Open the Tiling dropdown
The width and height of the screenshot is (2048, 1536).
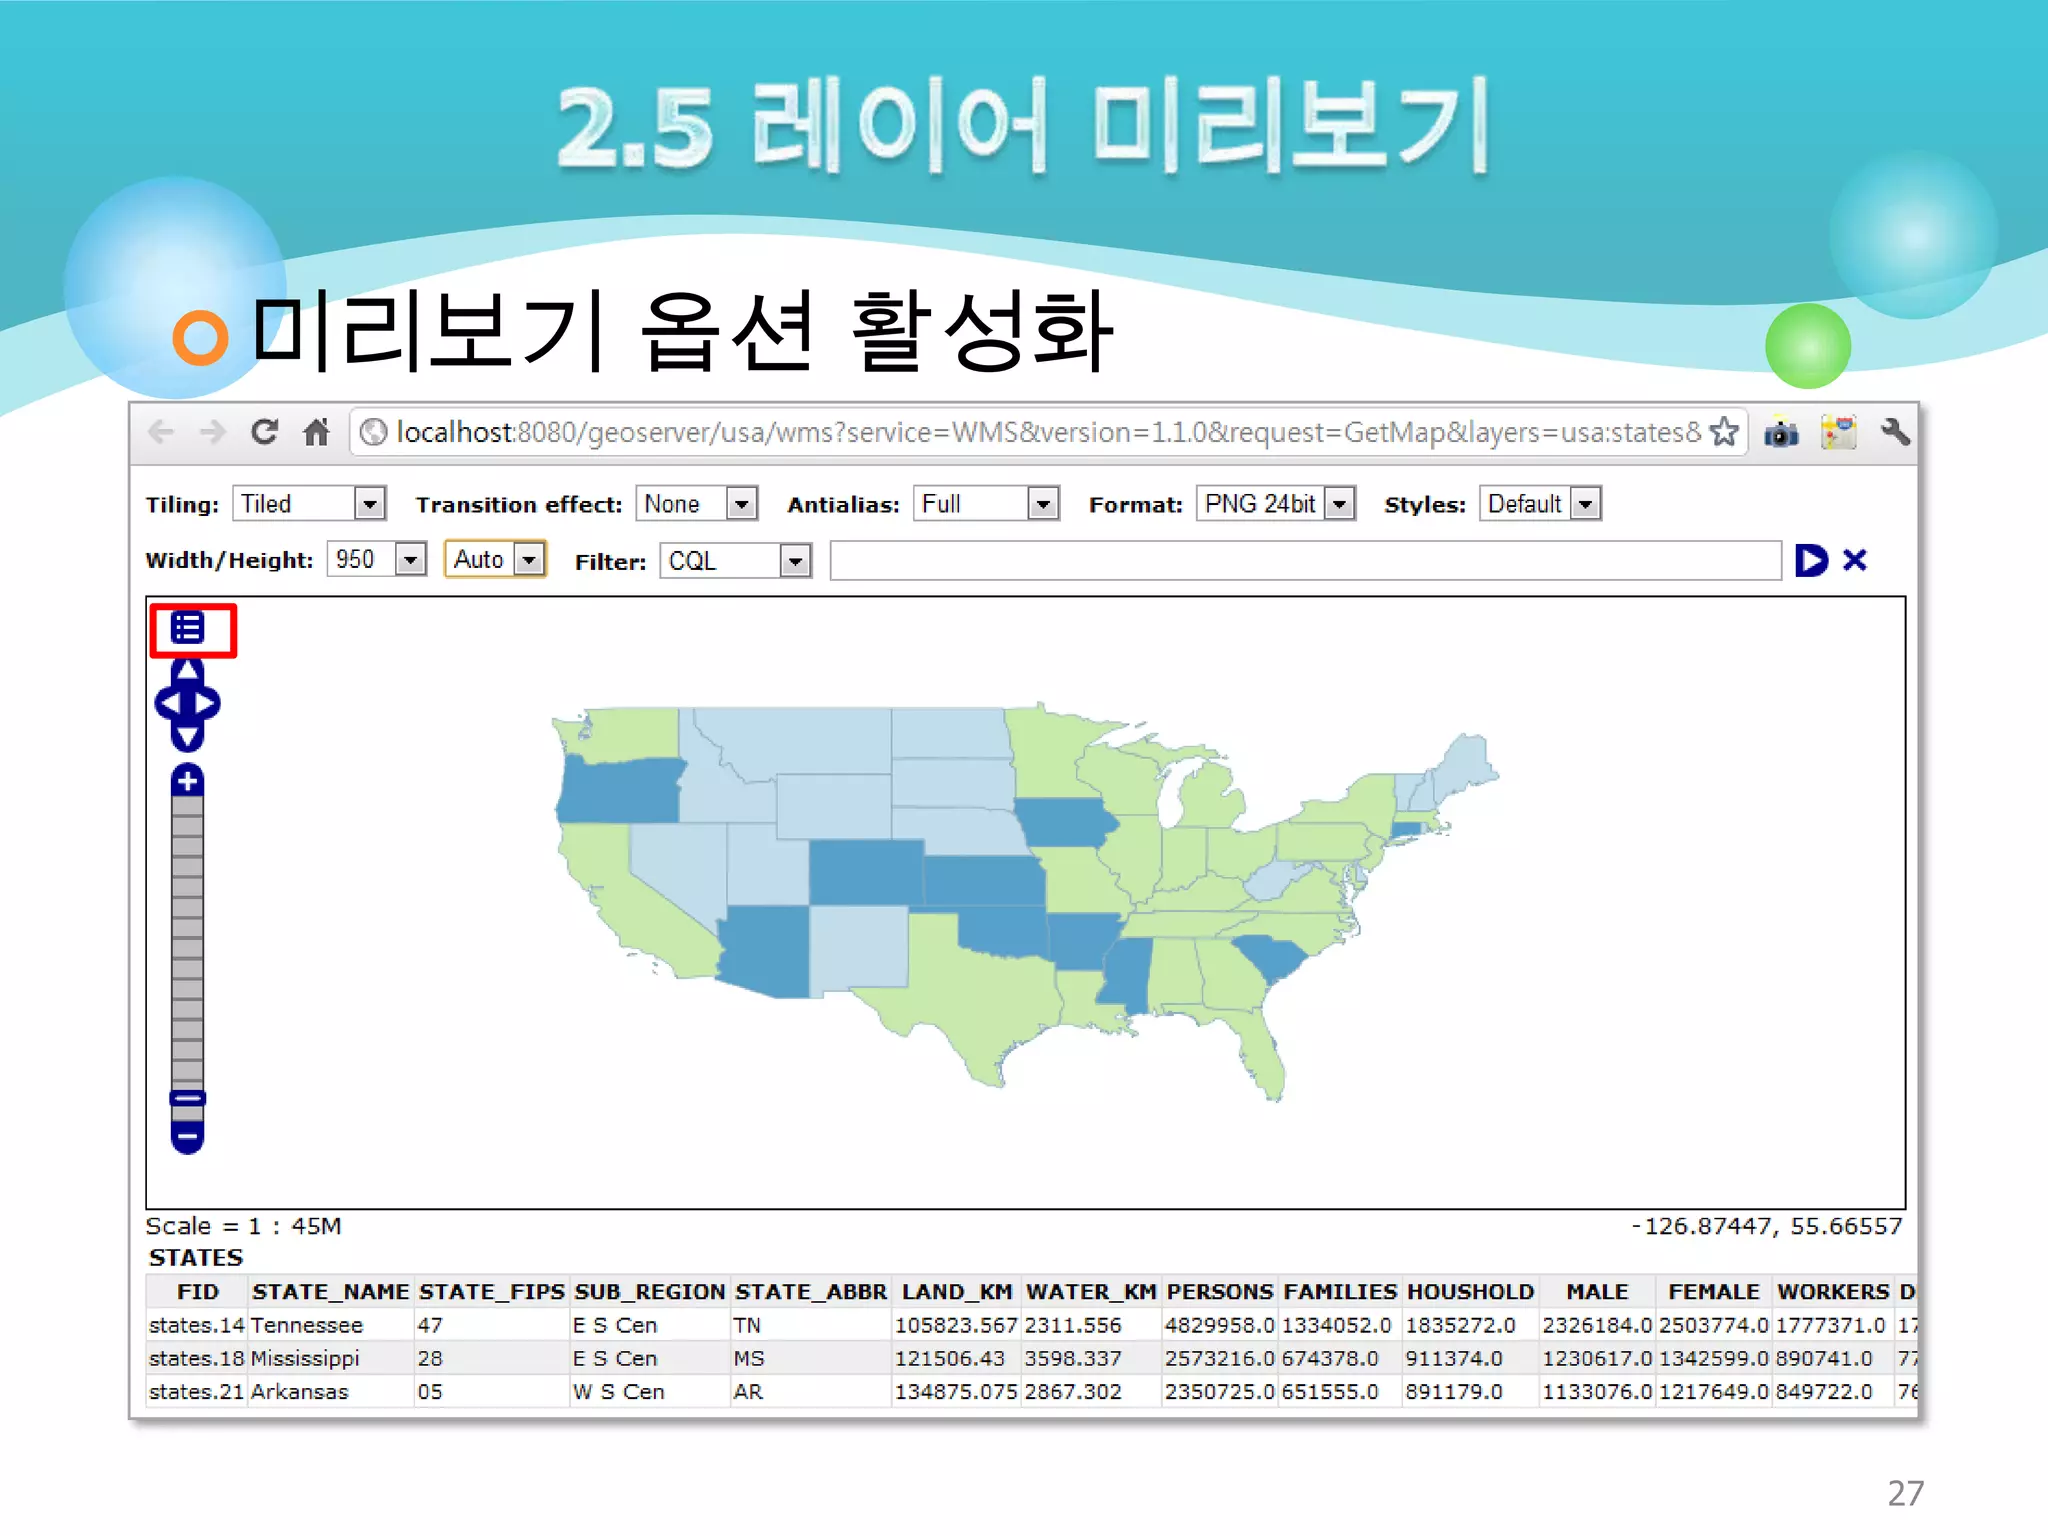369,504
